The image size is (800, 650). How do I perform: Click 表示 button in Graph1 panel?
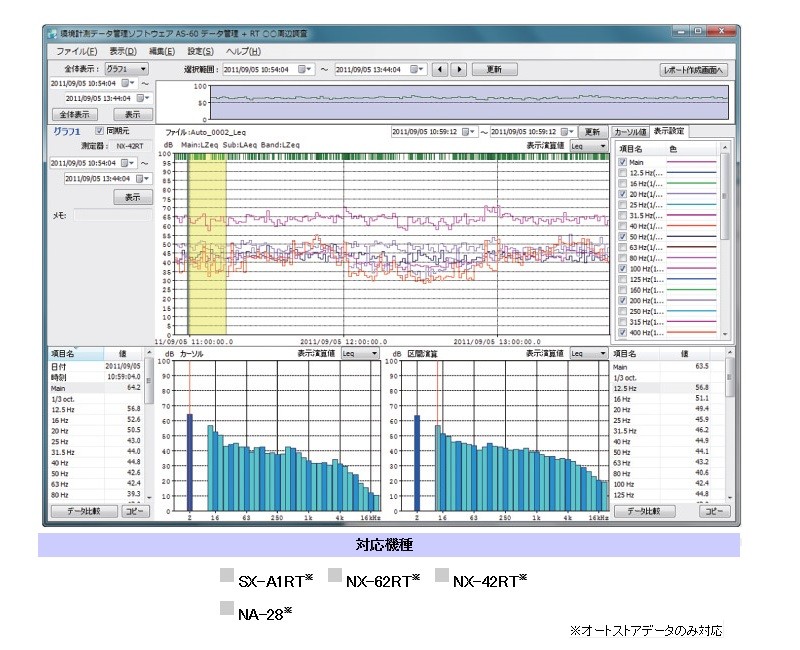click(133, 197)
